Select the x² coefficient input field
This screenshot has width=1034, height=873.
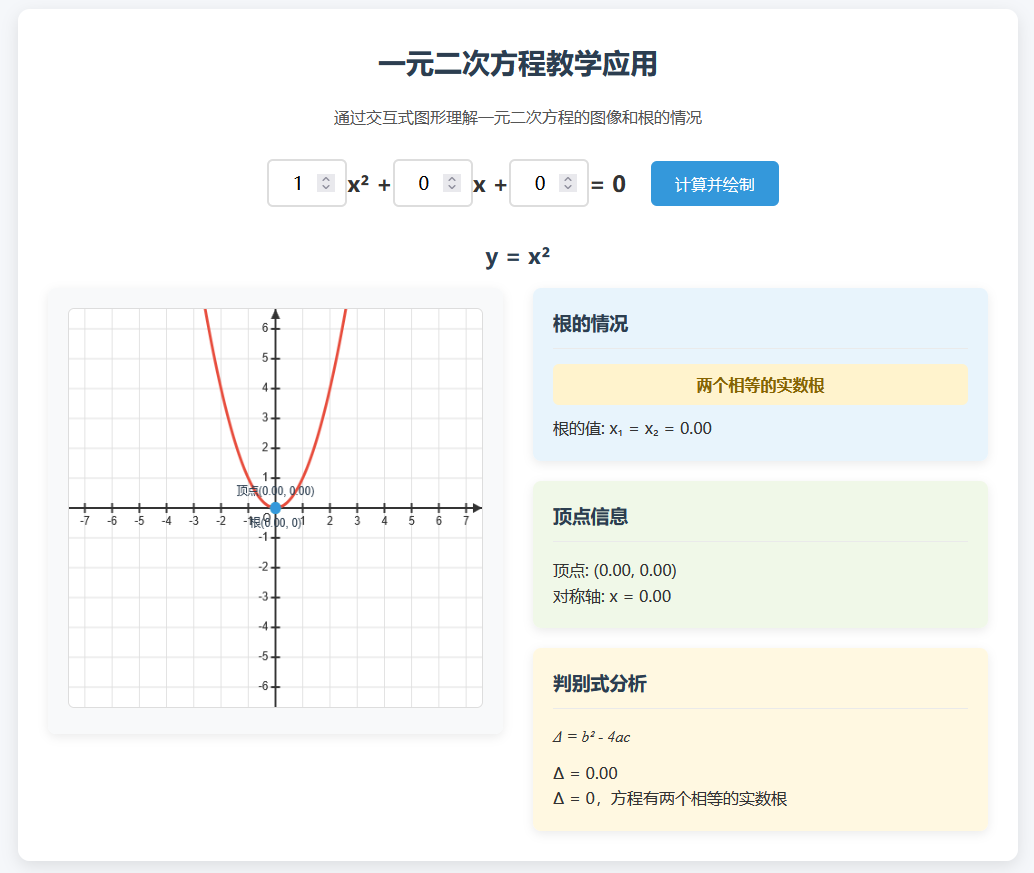297,183
